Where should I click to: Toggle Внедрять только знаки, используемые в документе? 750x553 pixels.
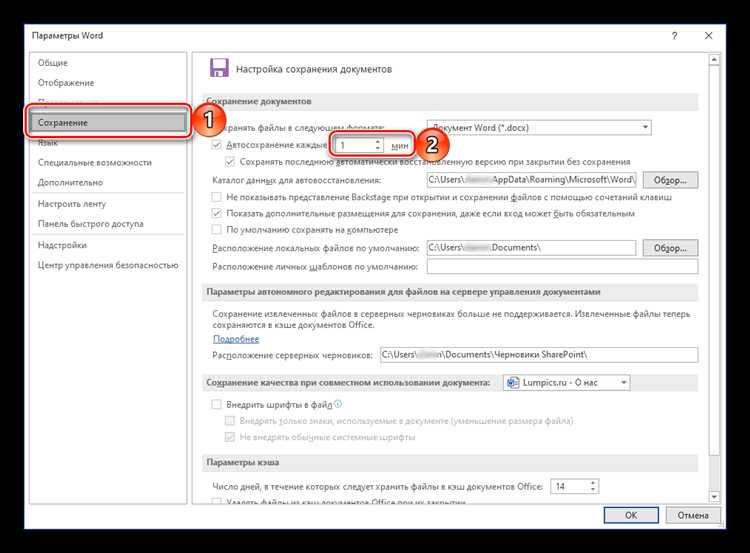pos(230,421)
